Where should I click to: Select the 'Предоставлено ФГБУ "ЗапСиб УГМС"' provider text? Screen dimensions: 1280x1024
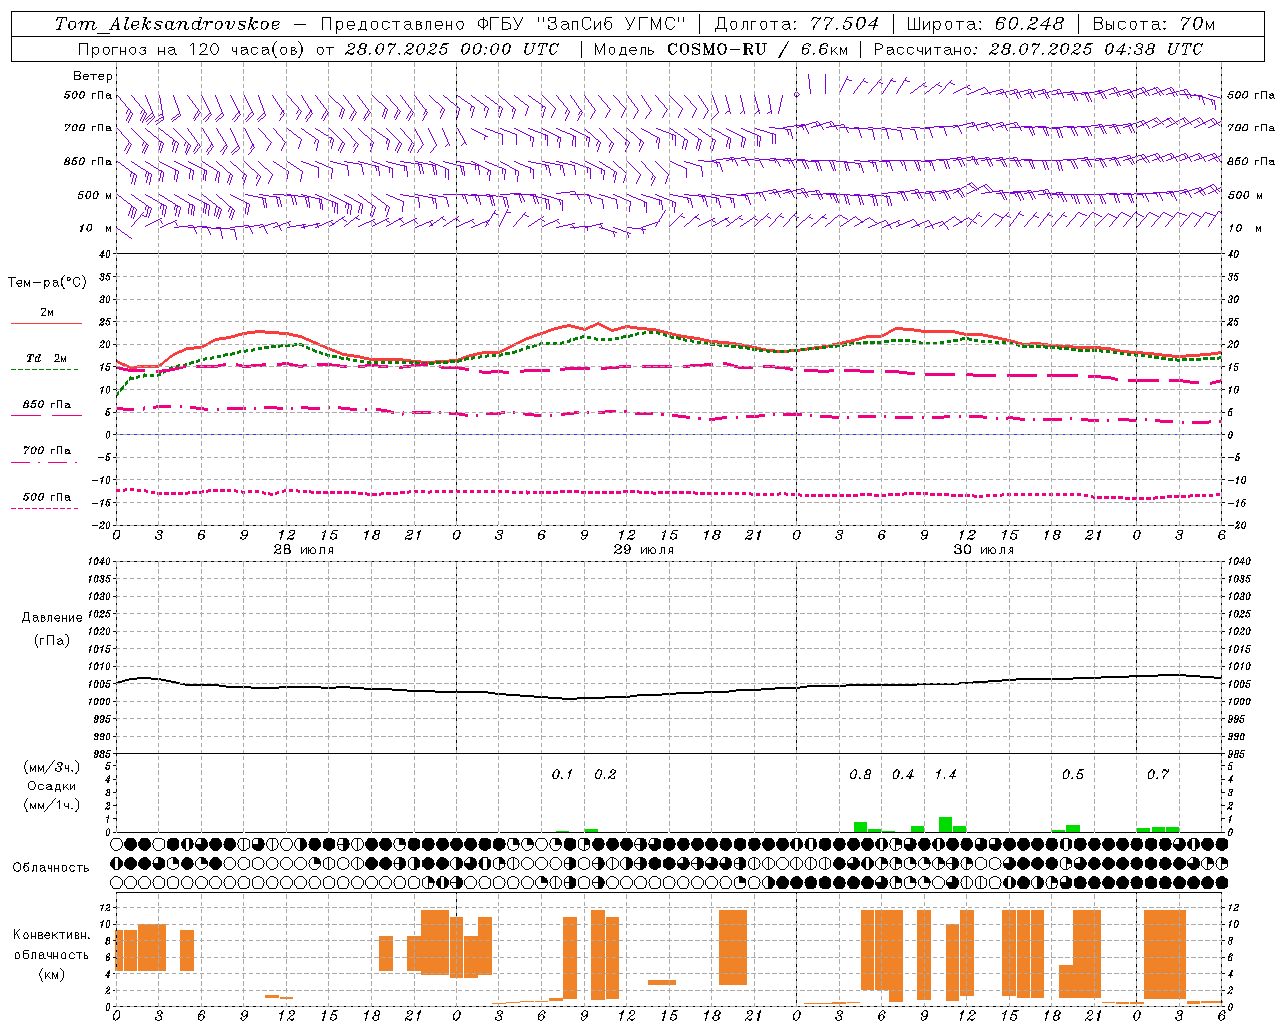click(503, 24)
